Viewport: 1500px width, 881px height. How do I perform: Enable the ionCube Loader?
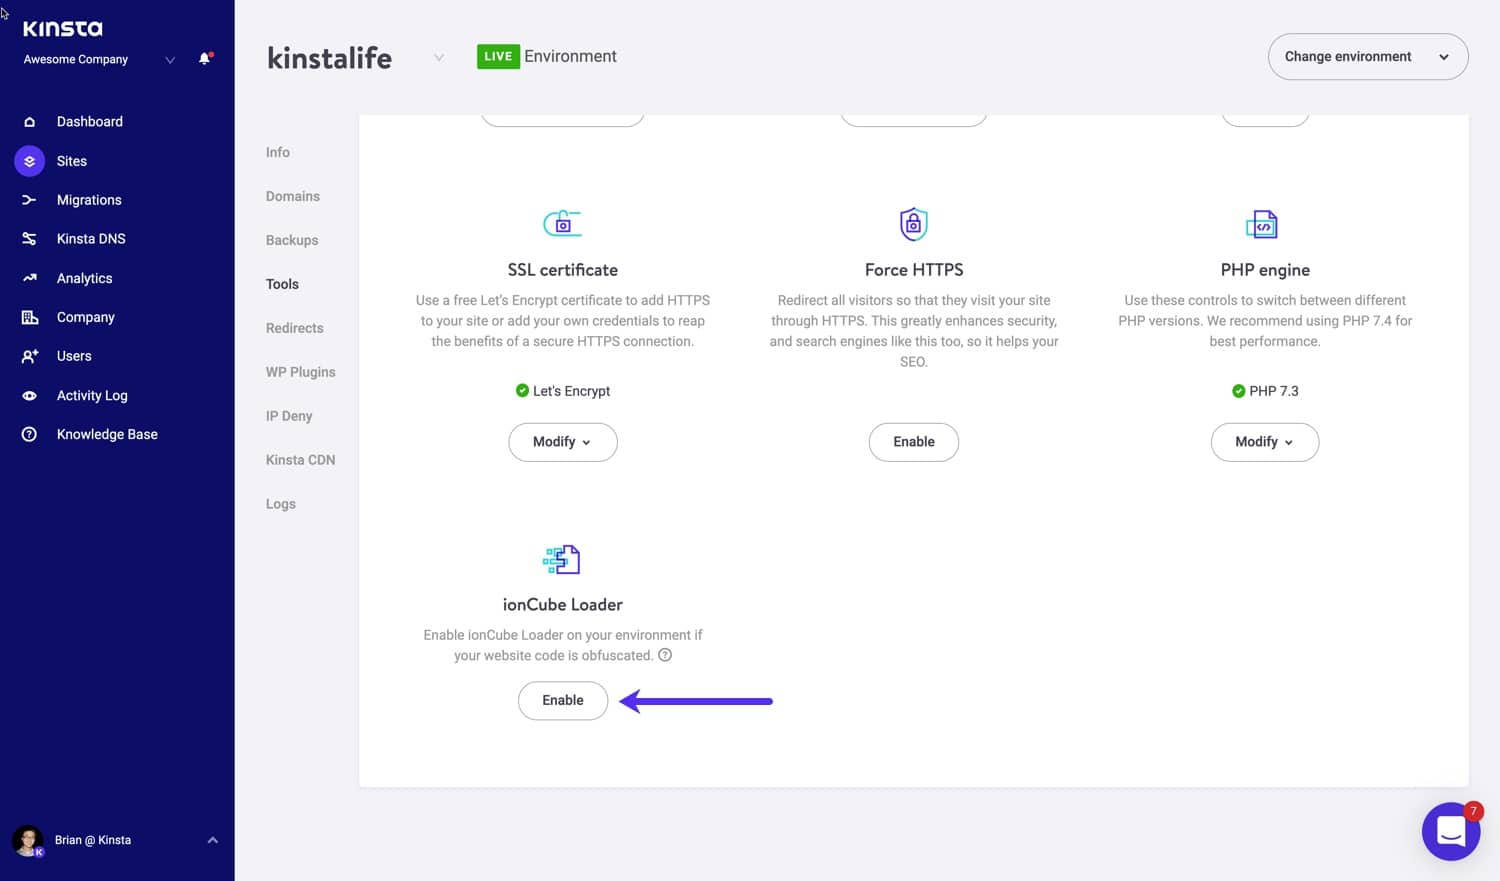(x=562, y=700)
